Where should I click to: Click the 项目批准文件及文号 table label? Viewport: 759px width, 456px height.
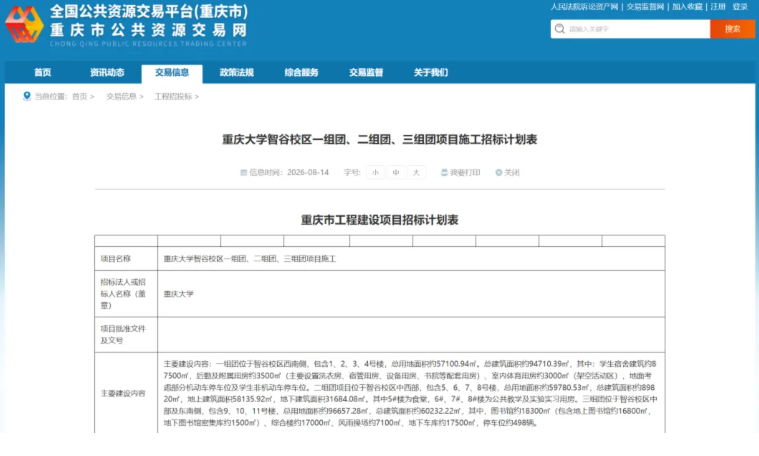(123, 334)
